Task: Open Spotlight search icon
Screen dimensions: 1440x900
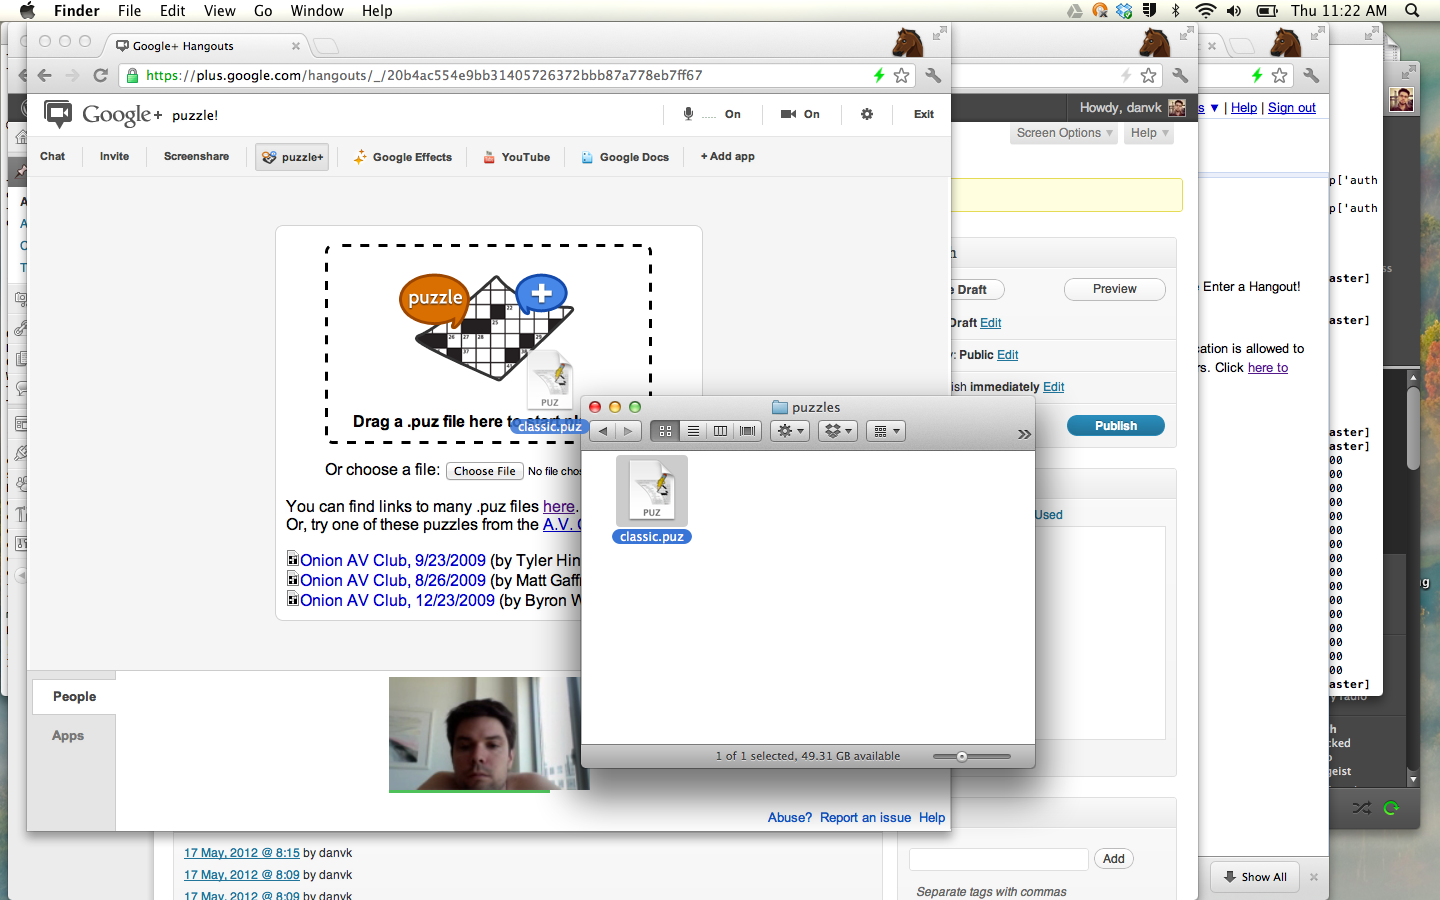Action: (1412, 11)
